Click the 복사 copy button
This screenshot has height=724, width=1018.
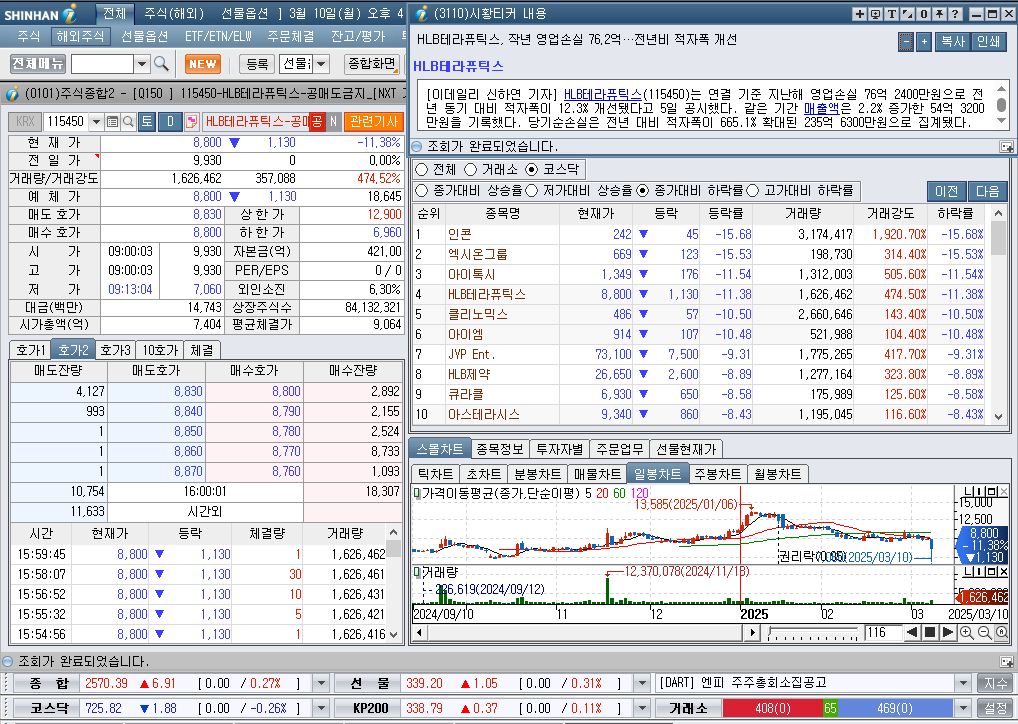point(953,42)
